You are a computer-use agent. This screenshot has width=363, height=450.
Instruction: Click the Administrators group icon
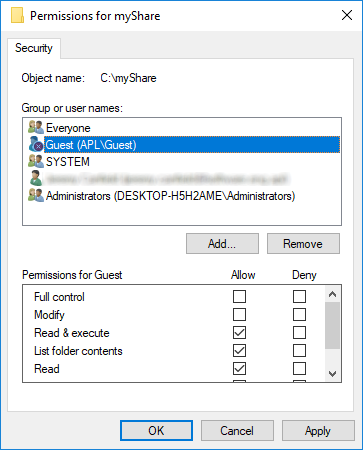pyautogui.click(x=36, y=195)
